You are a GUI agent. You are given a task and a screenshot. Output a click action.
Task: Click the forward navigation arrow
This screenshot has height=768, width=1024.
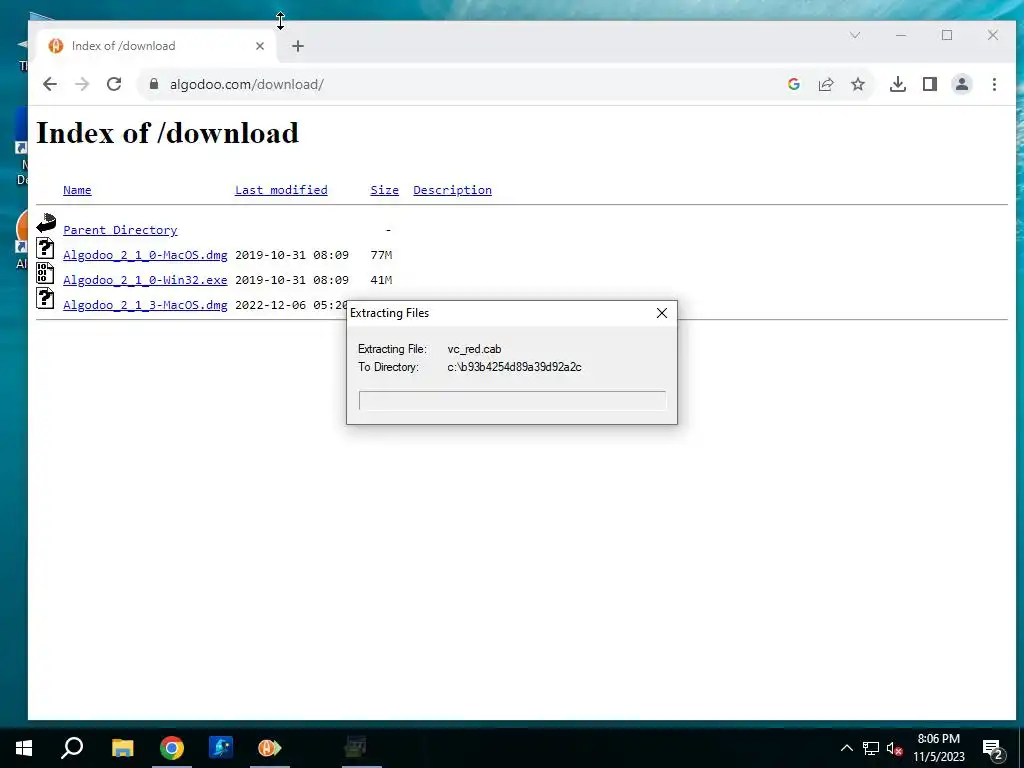coord(82,84)
